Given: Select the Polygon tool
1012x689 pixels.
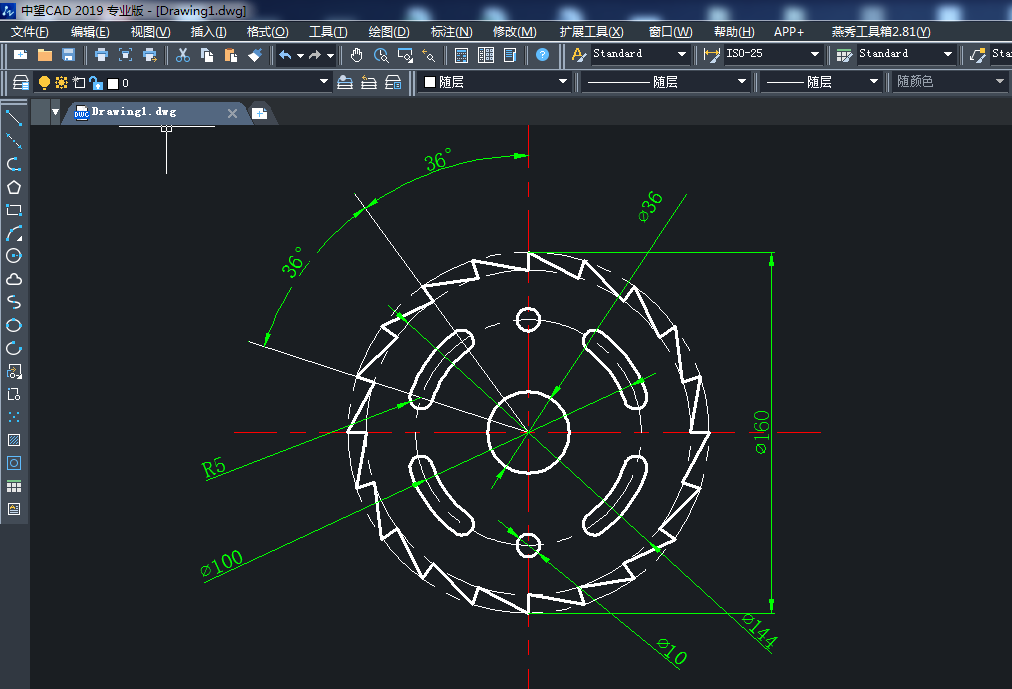Looking at the screenshot, I should [14, 187].
